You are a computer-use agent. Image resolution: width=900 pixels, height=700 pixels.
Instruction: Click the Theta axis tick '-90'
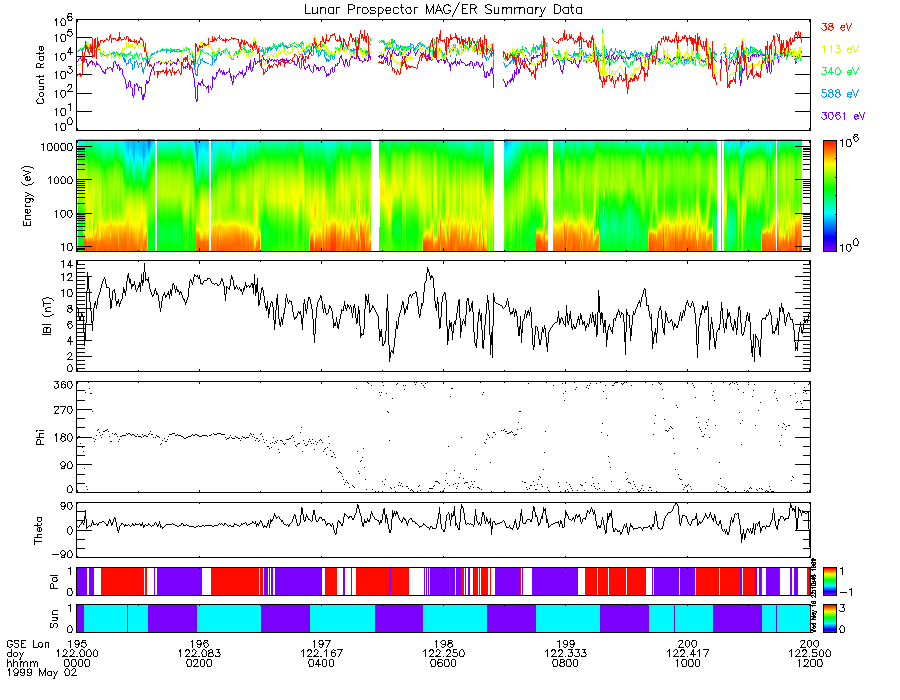pos(61,554)
